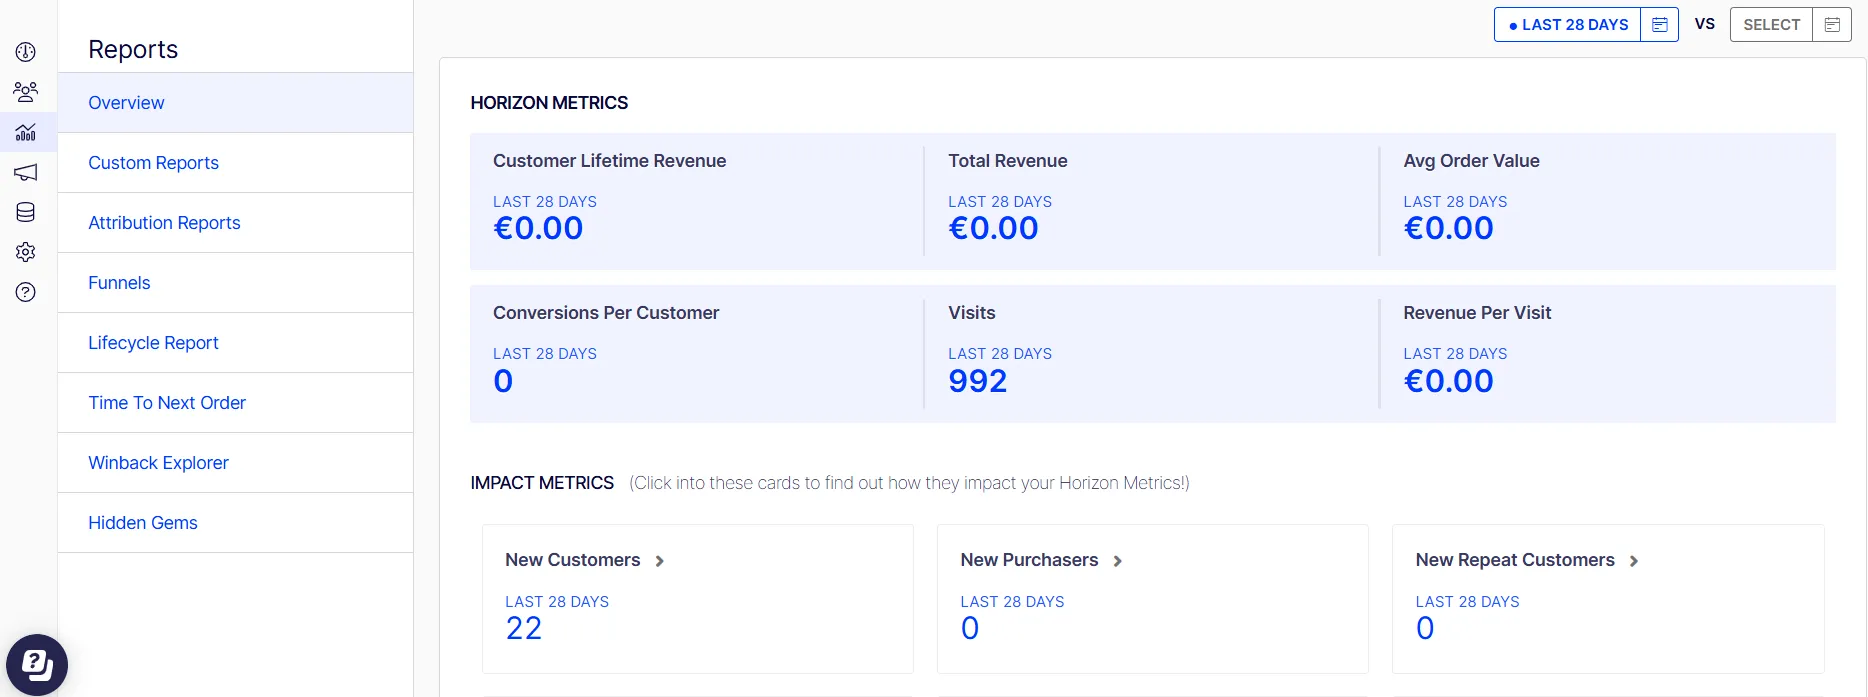1868x697 pixels.
Task: Expand the New Customers card chevron
Action: point(660,561)
